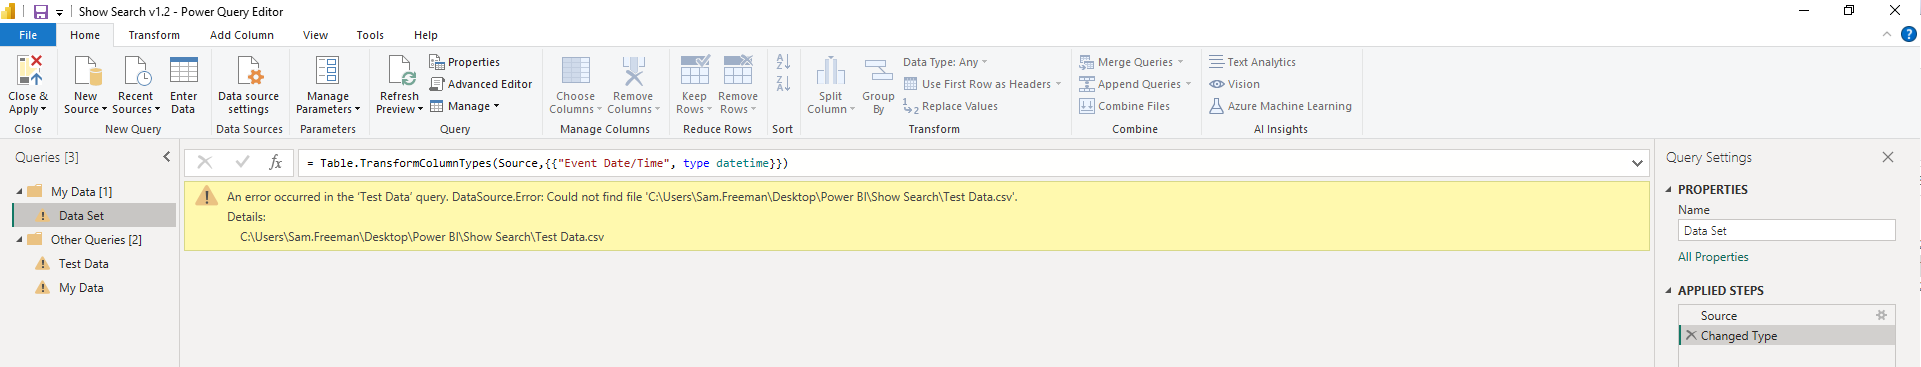
Task: Collapse the Other Queries [2] folder
Action: coord(19,239)
